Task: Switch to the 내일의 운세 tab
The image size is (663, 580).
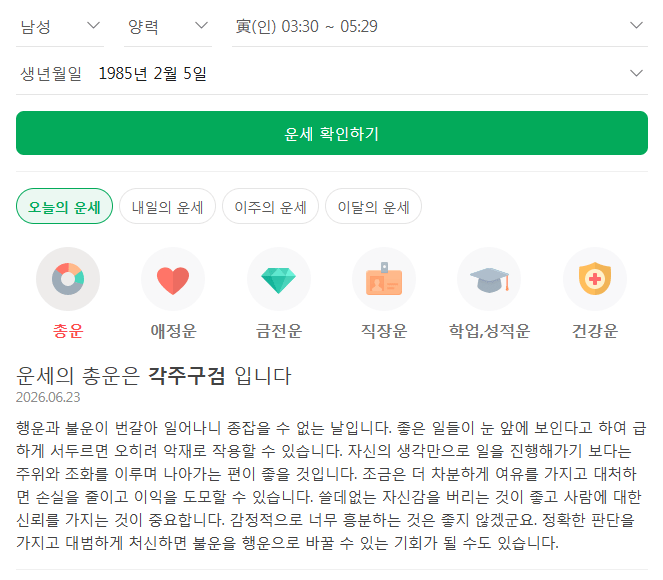Action: coord(167,206)
